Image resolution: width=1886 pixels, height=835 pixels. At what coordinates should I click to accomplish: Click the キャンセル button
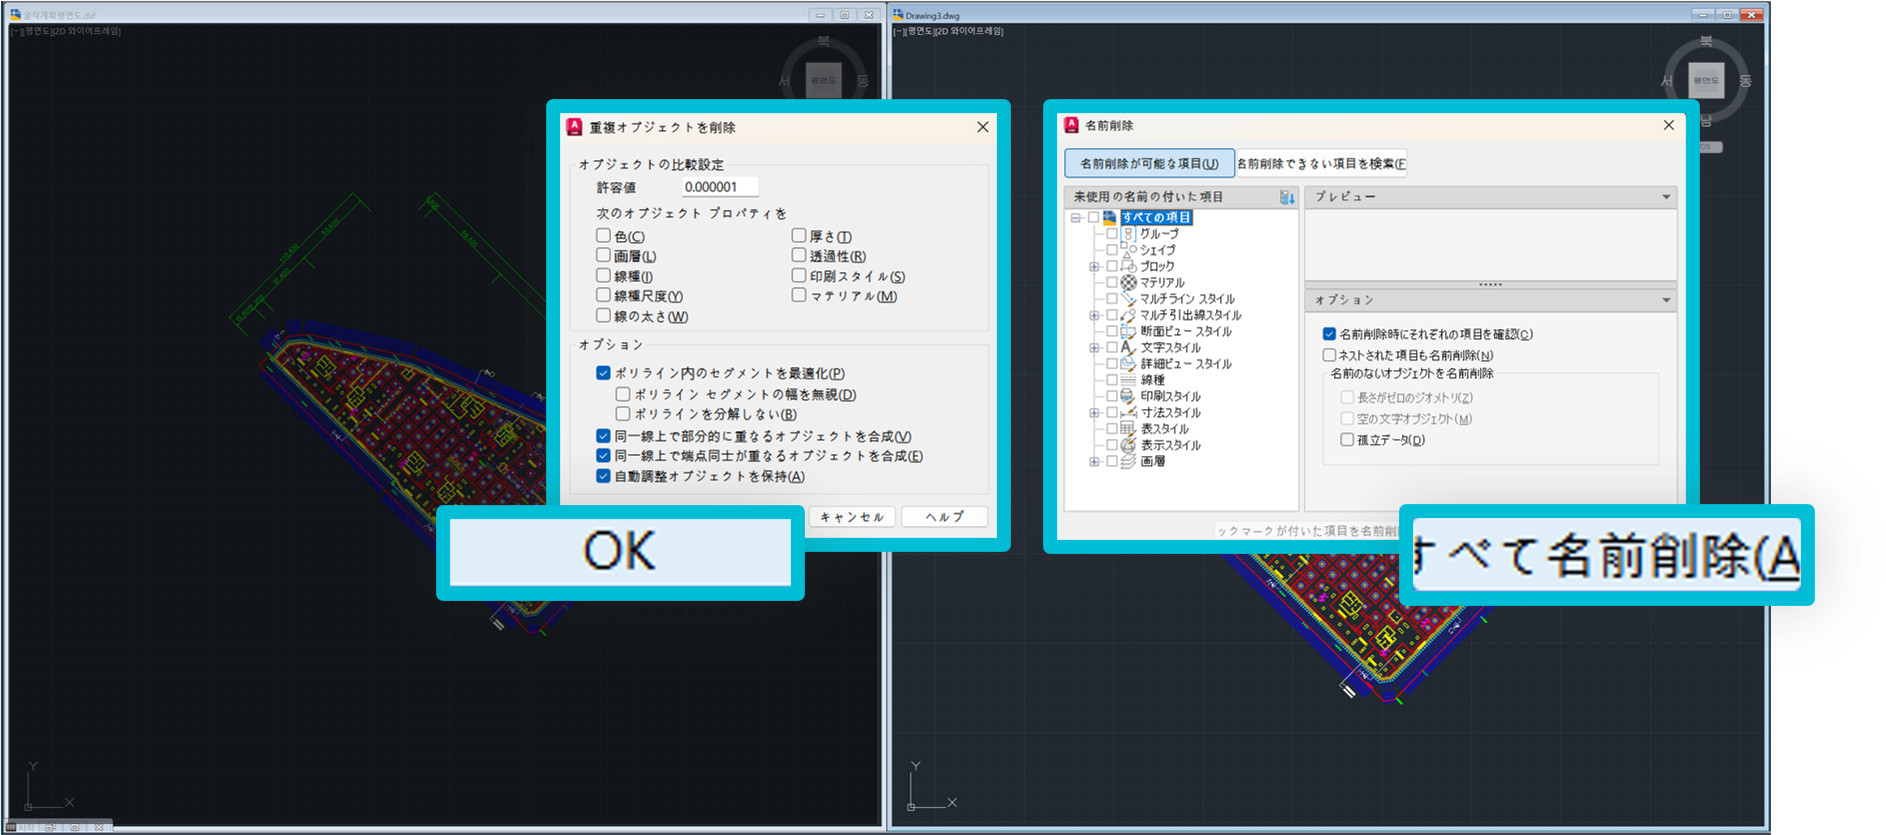point(852,517)
